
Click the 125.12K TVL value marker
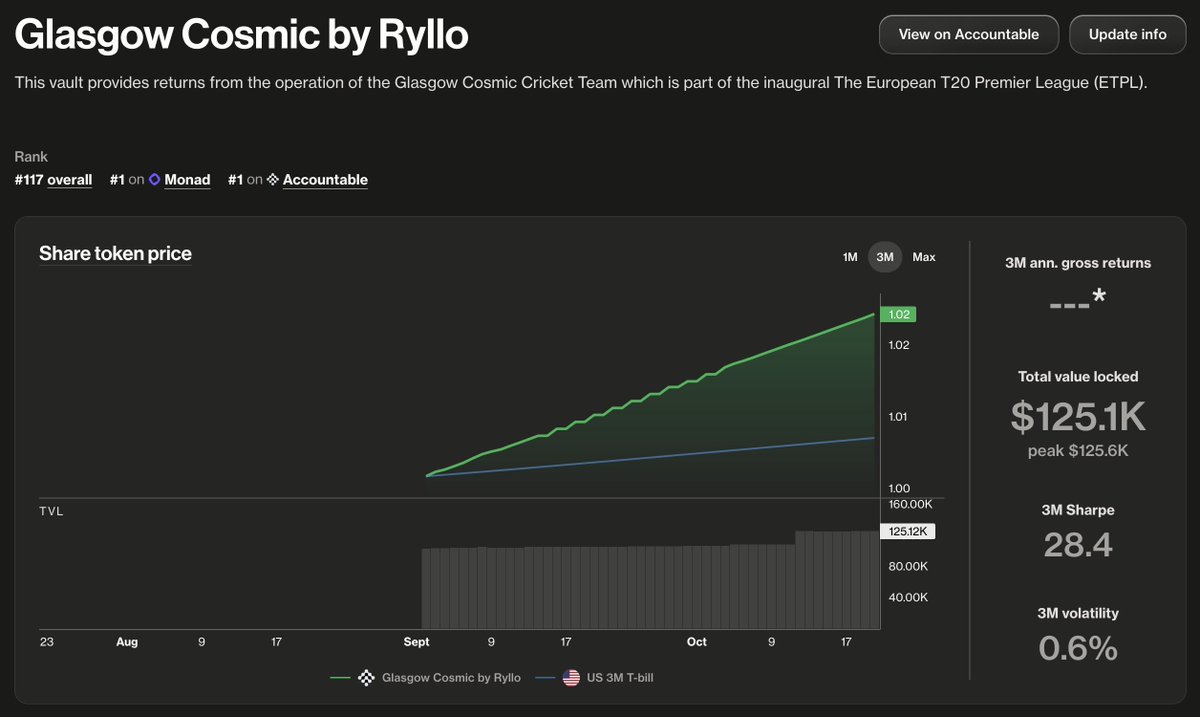coord(907,532)
